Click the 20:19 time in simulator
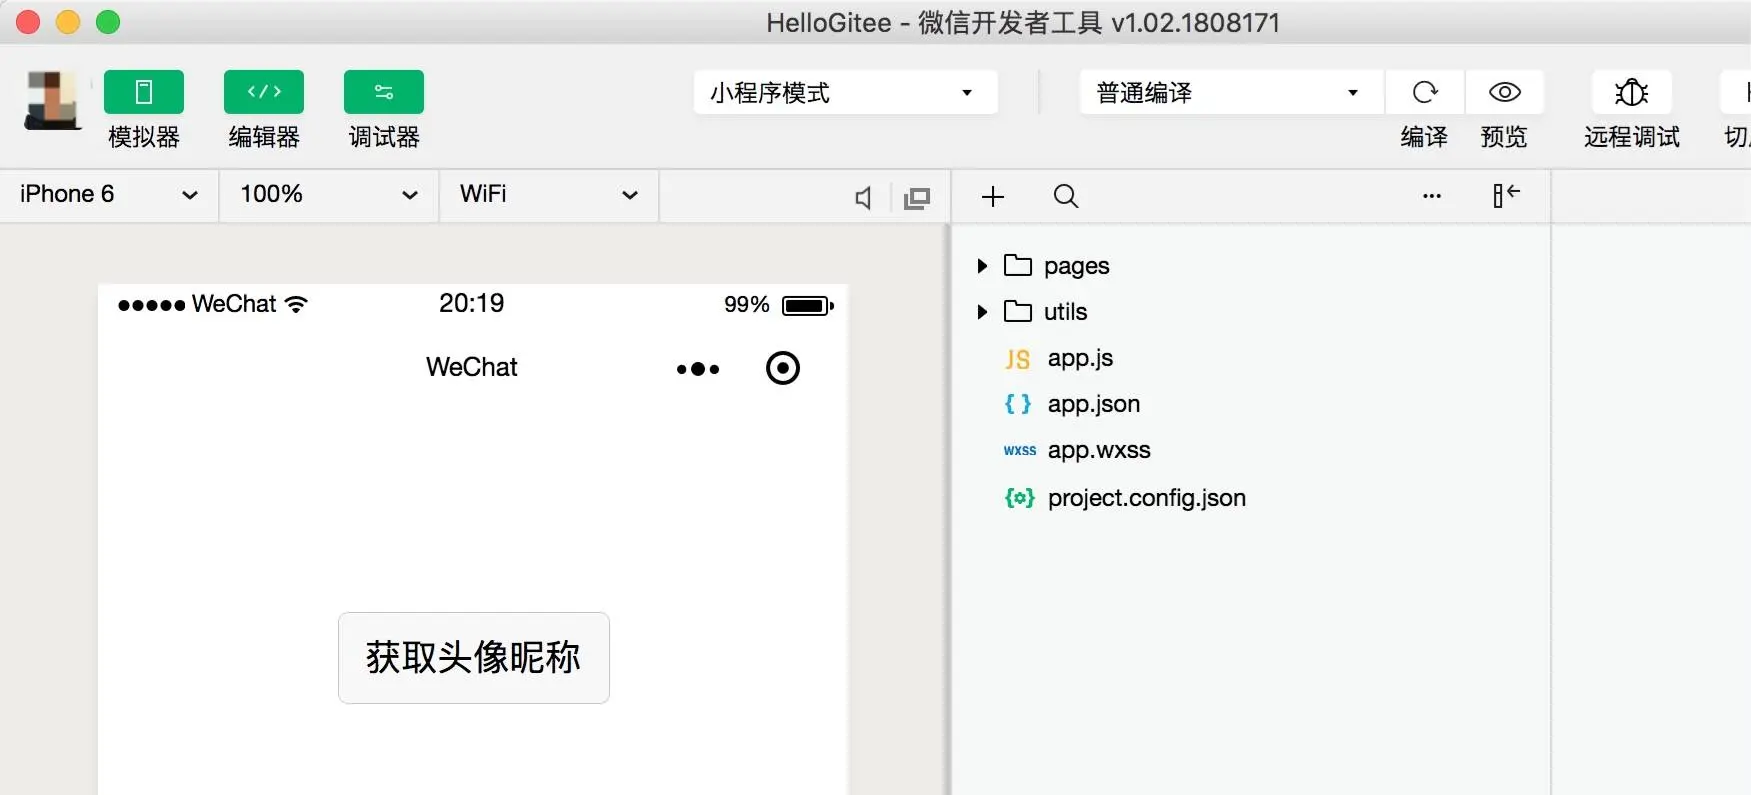1751x795 pixels. tap(472, 303)
